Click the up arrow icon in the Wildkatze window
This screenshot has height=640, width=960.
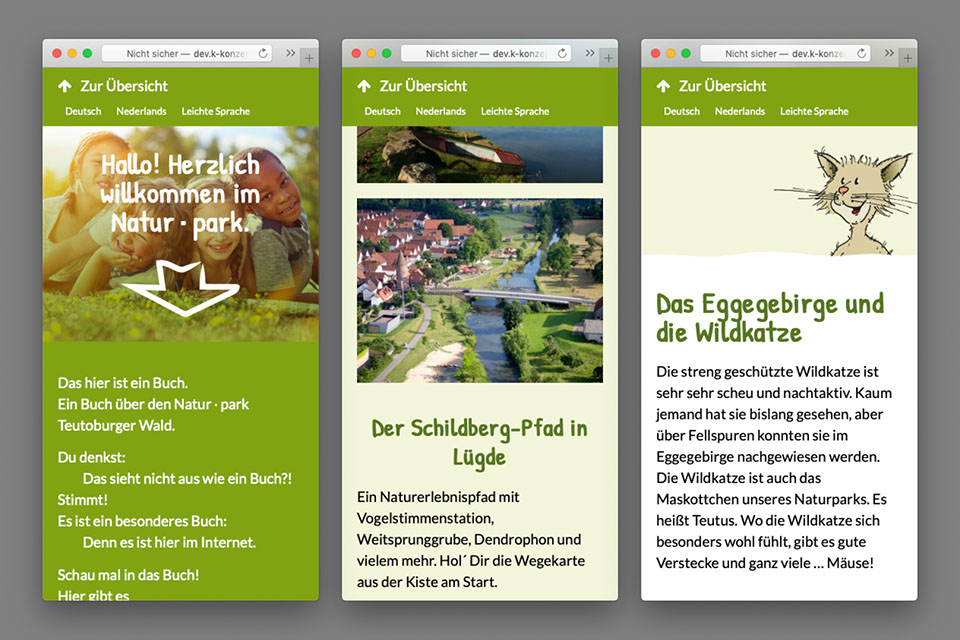663,86
